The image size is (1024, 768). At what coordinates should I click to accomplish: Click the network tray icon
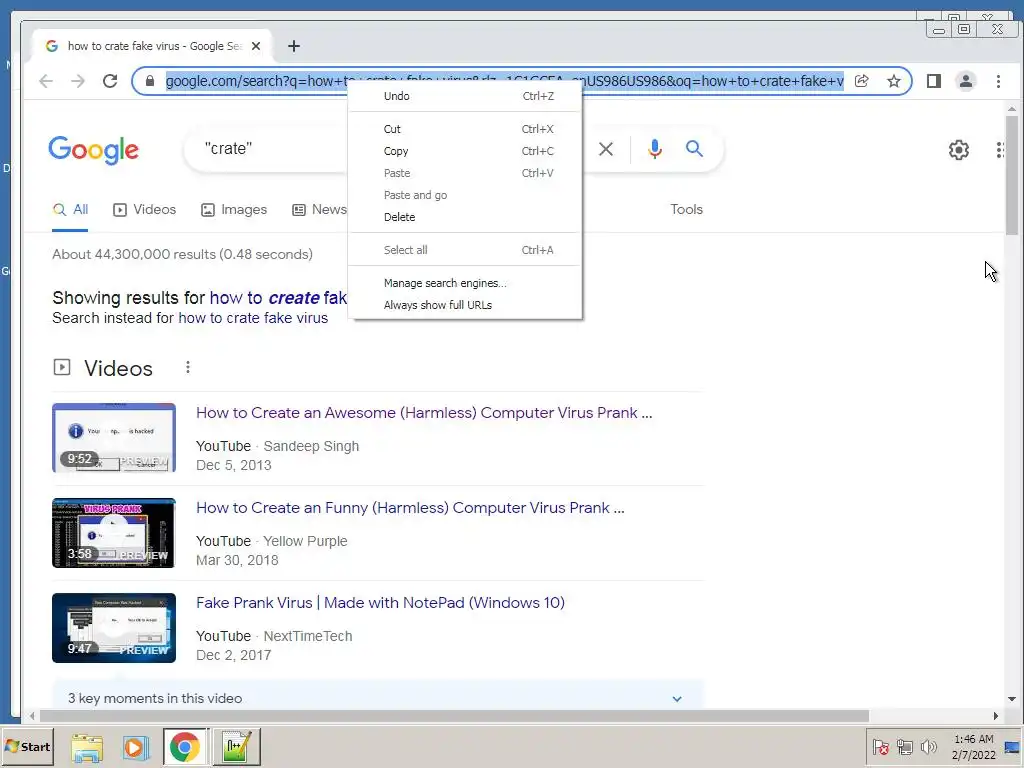pos(904,746)
